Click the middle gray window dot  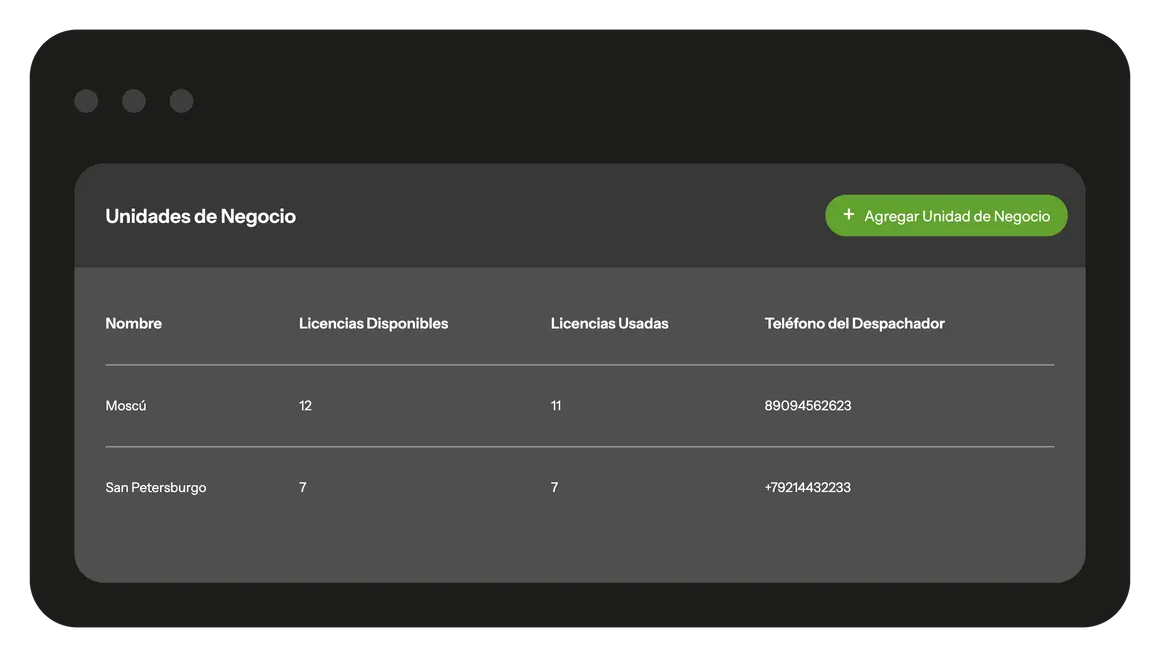[134, 101]
